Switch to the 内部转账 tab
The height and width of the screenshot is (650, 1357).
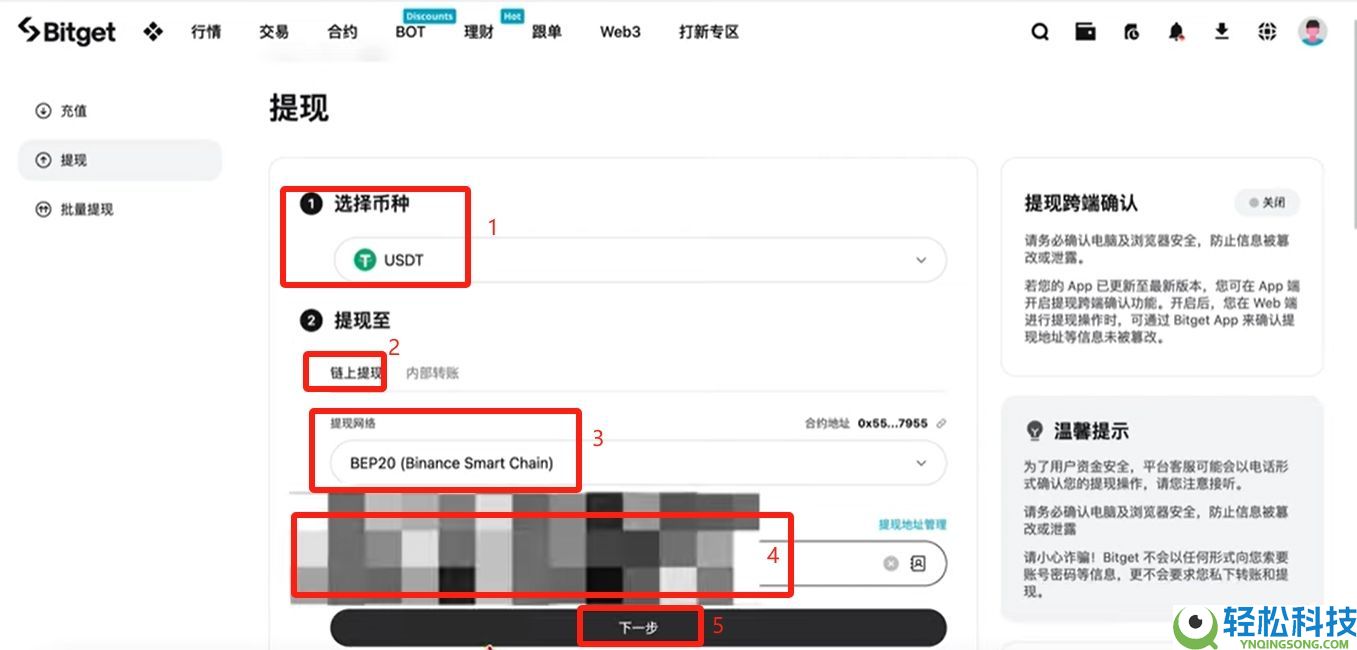pyautogui.click(x=433, y=373)
